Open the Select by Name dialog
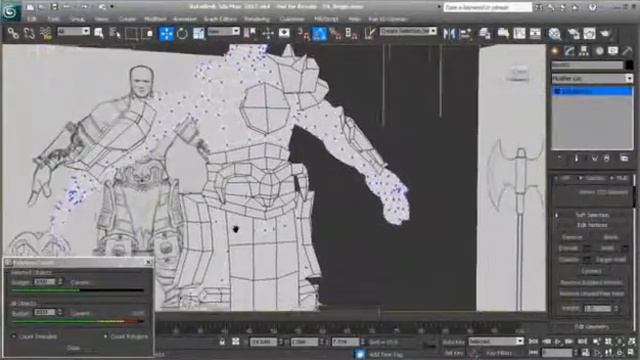The width and height of the screenshot is (640, 360). point(115,33)
